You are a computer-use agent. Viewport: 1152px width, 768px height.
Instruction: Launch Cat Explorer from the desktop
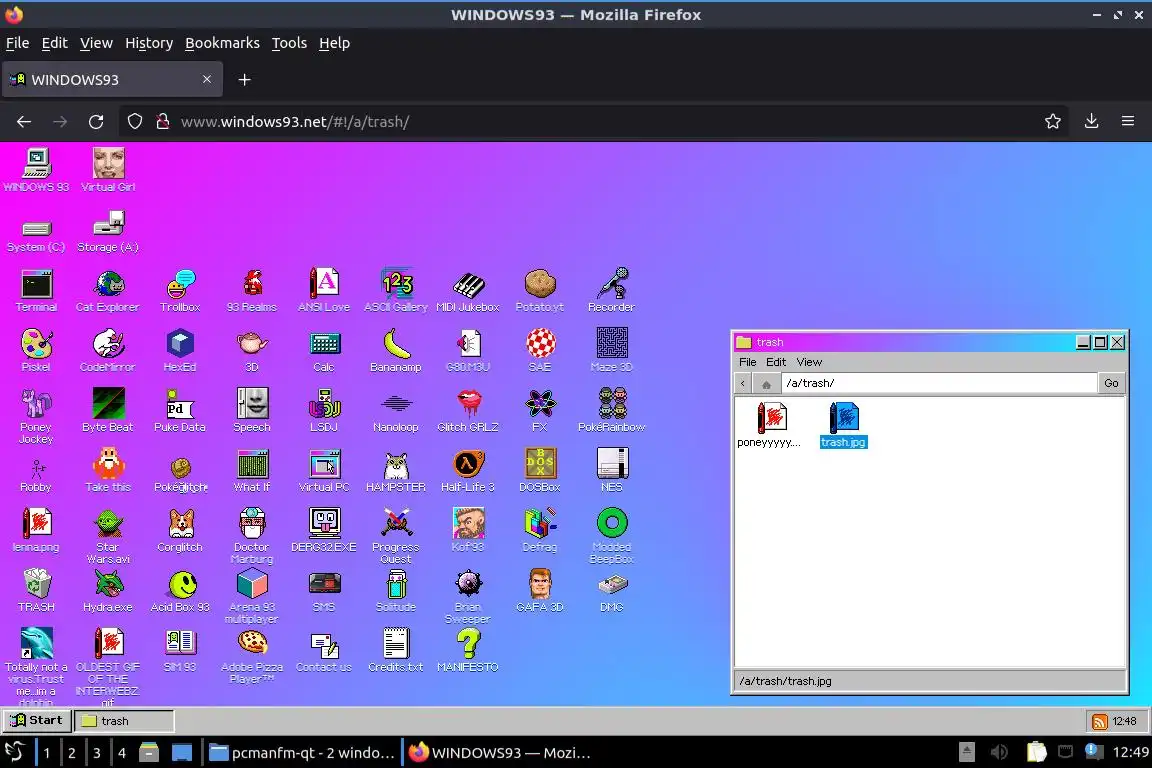(108, 291)
